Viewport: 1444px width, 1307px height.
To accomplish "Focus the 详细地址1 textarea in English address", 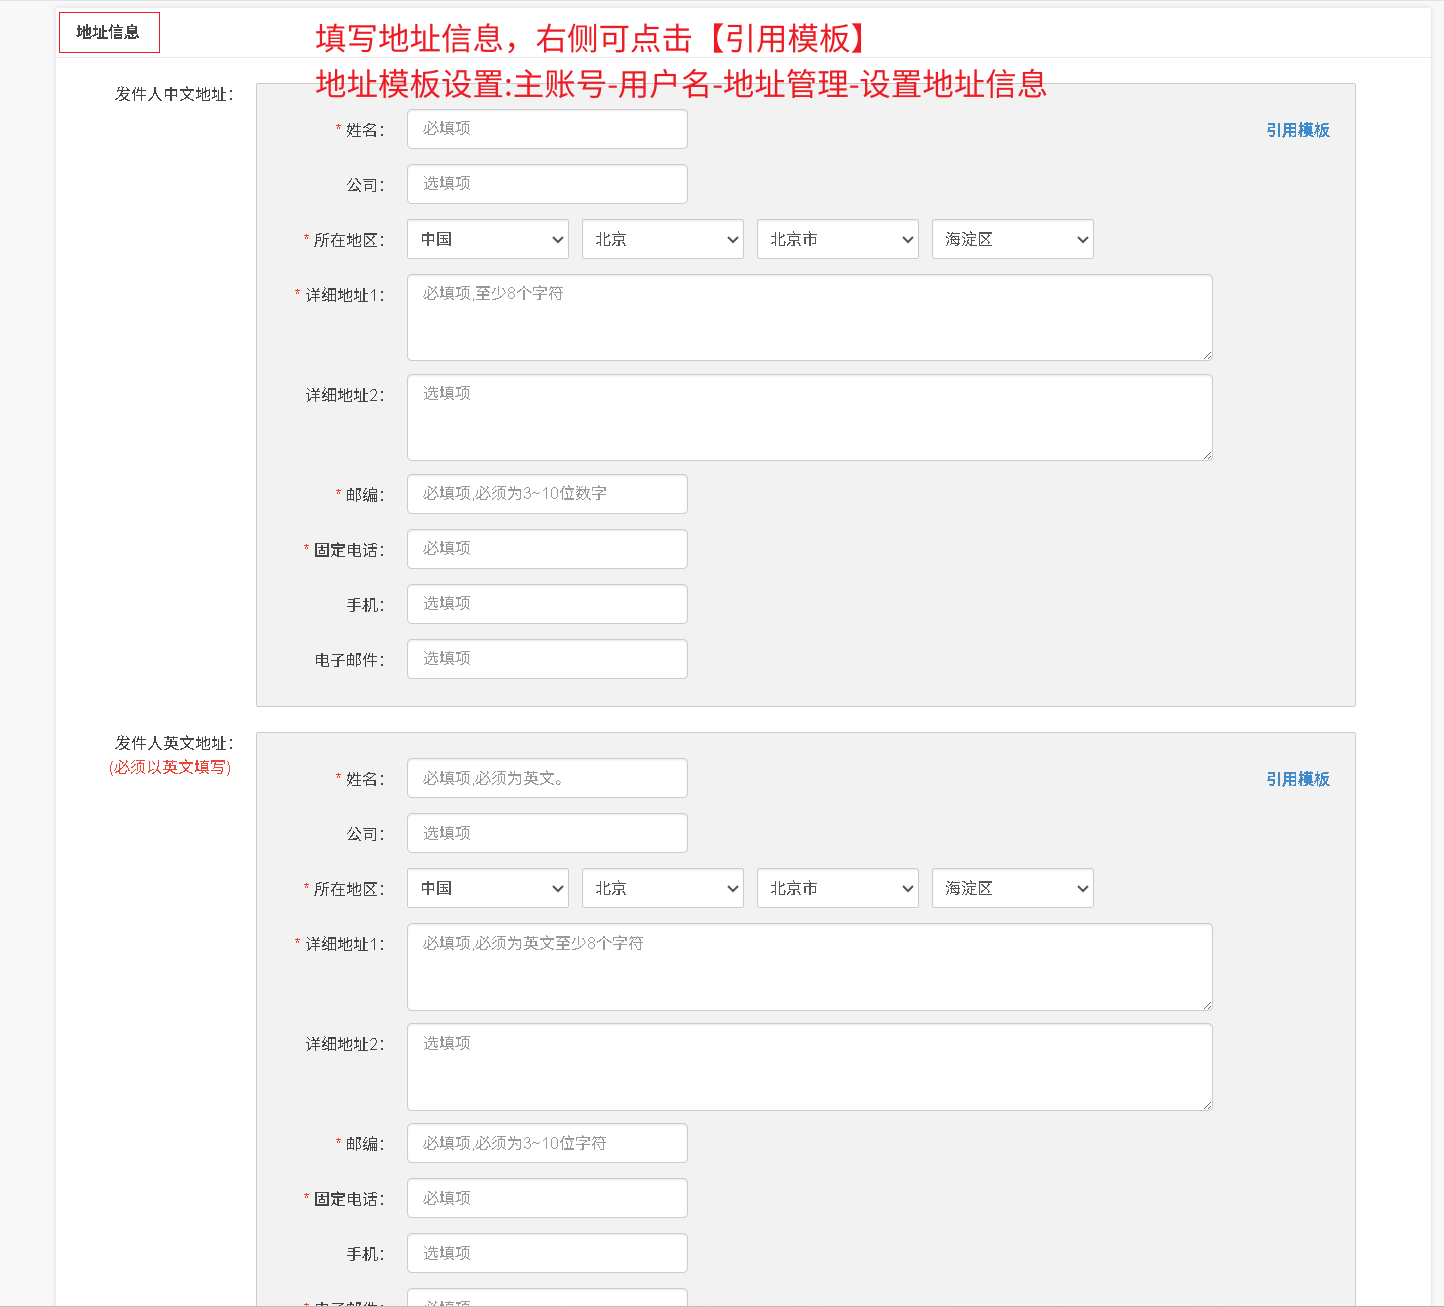I will pyautogui.click(x=809, y=966).
